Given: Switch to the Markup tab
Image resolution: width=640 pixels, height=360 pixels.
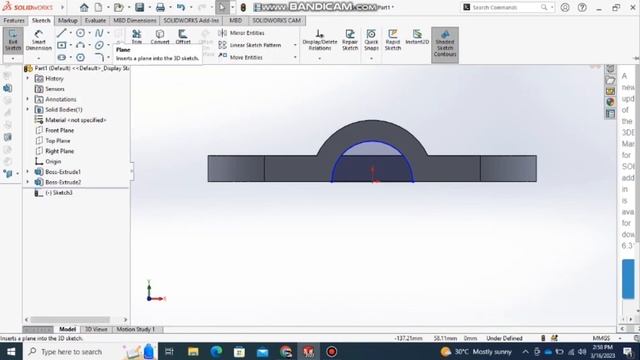Looking at the screenshot, I should (68, 20).
